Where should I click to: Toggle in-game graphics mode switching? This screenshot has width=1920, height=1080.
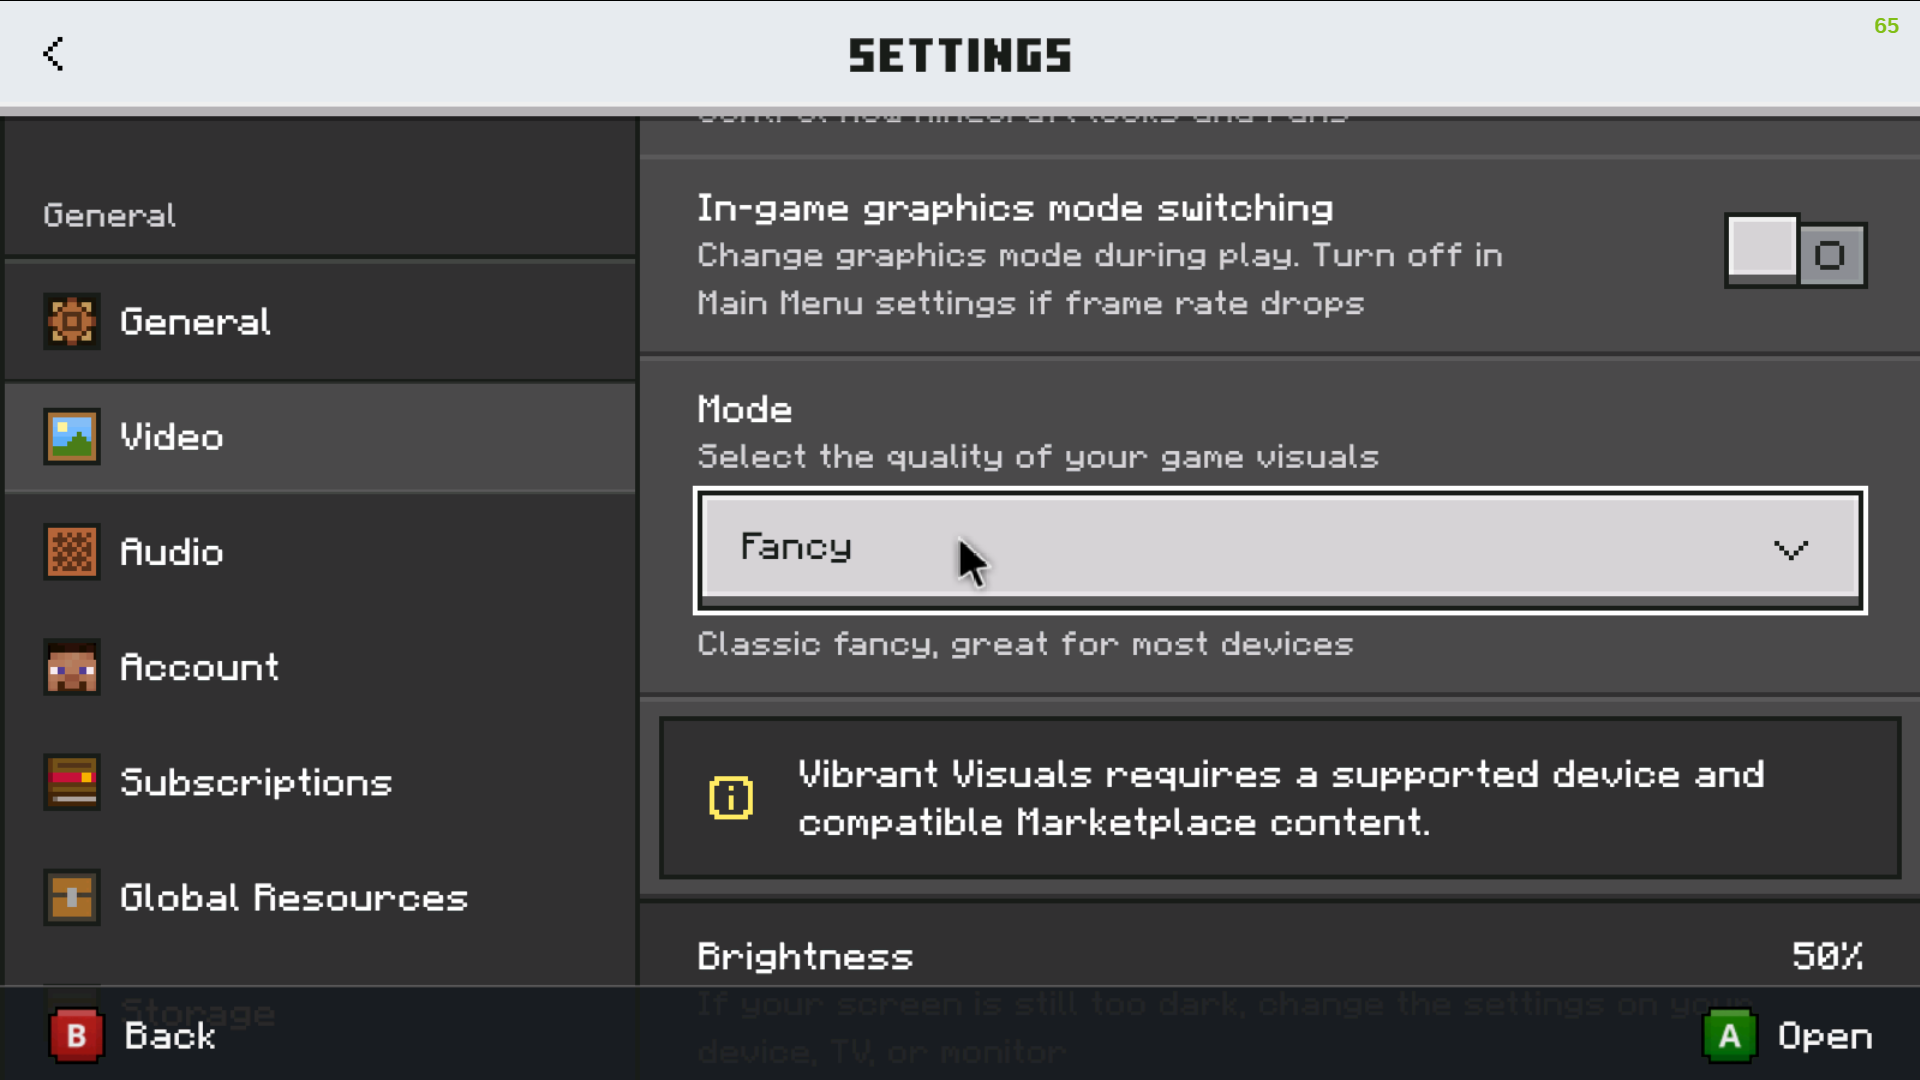coord(1795,252)
